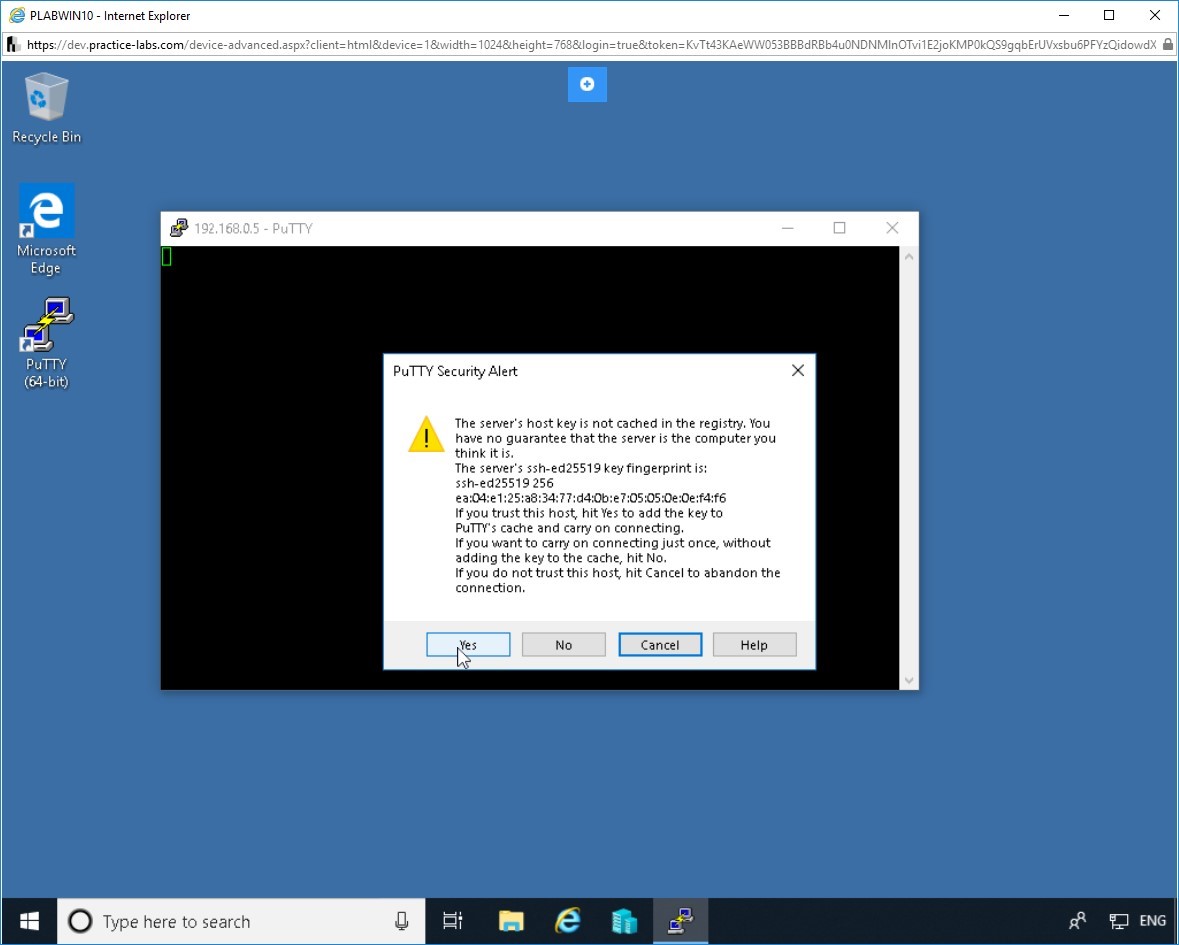Click the Internet Explorer title bar icon
Image resolution: width=1179 pixels, height=945 pixels.
click(x=16, y=15)
